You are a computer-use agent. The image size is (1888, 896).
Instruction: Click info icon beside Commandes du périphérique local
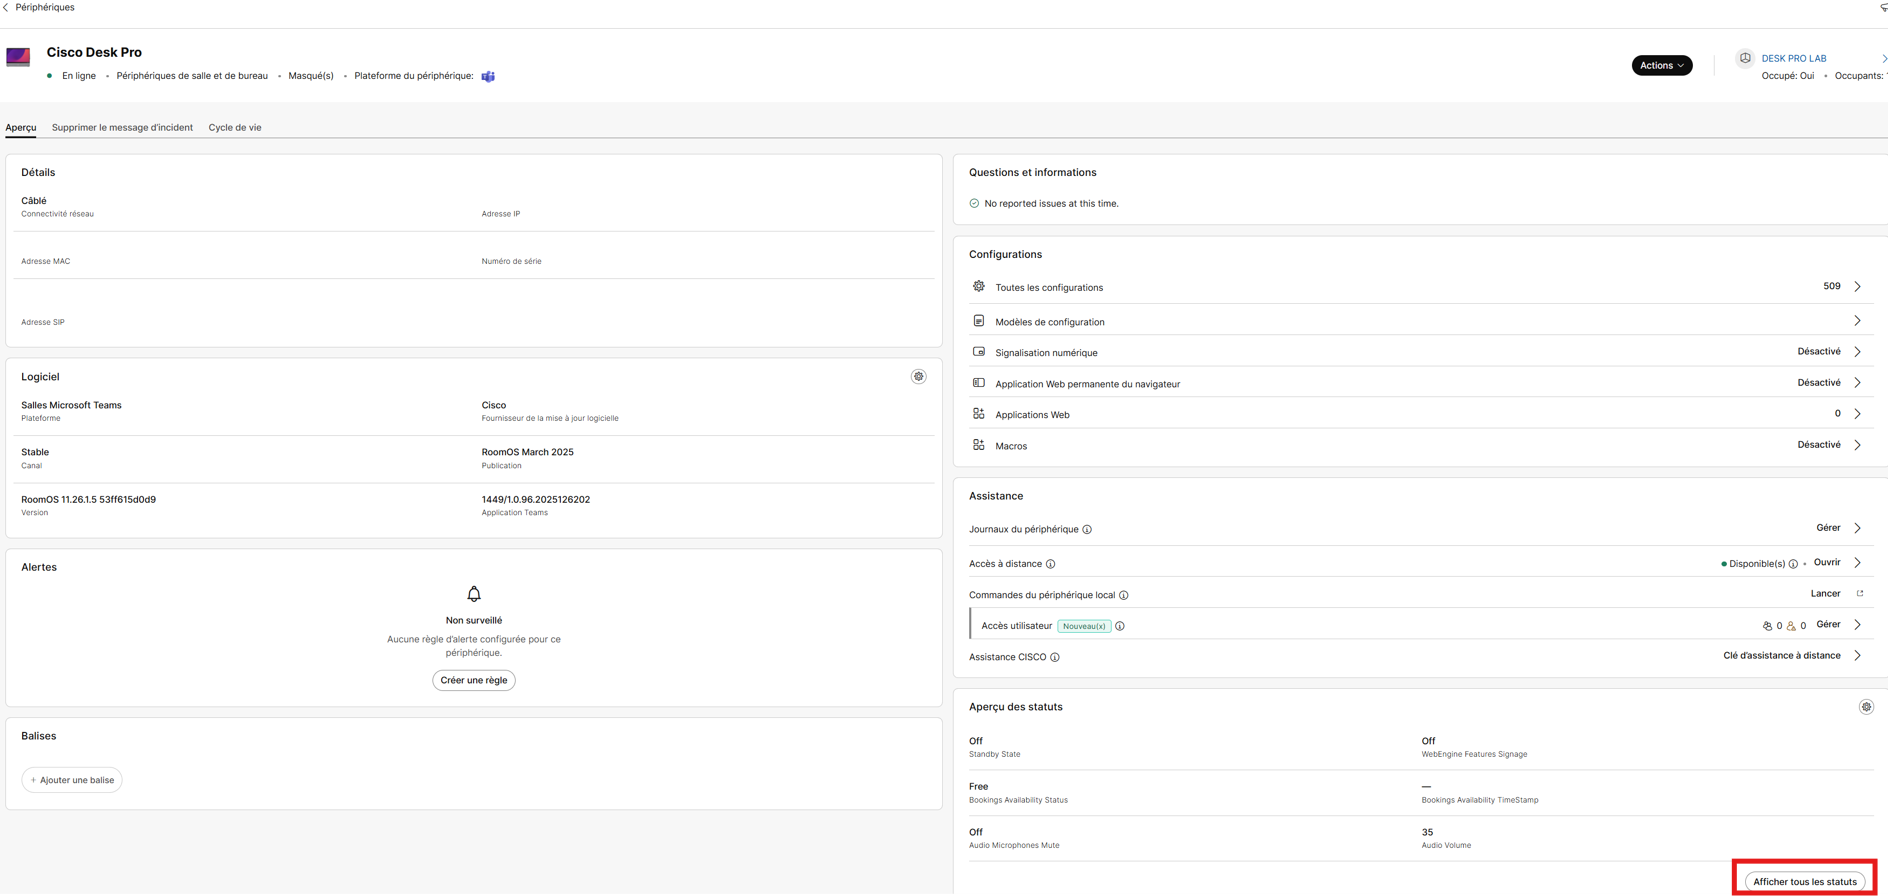(1124, 595)
